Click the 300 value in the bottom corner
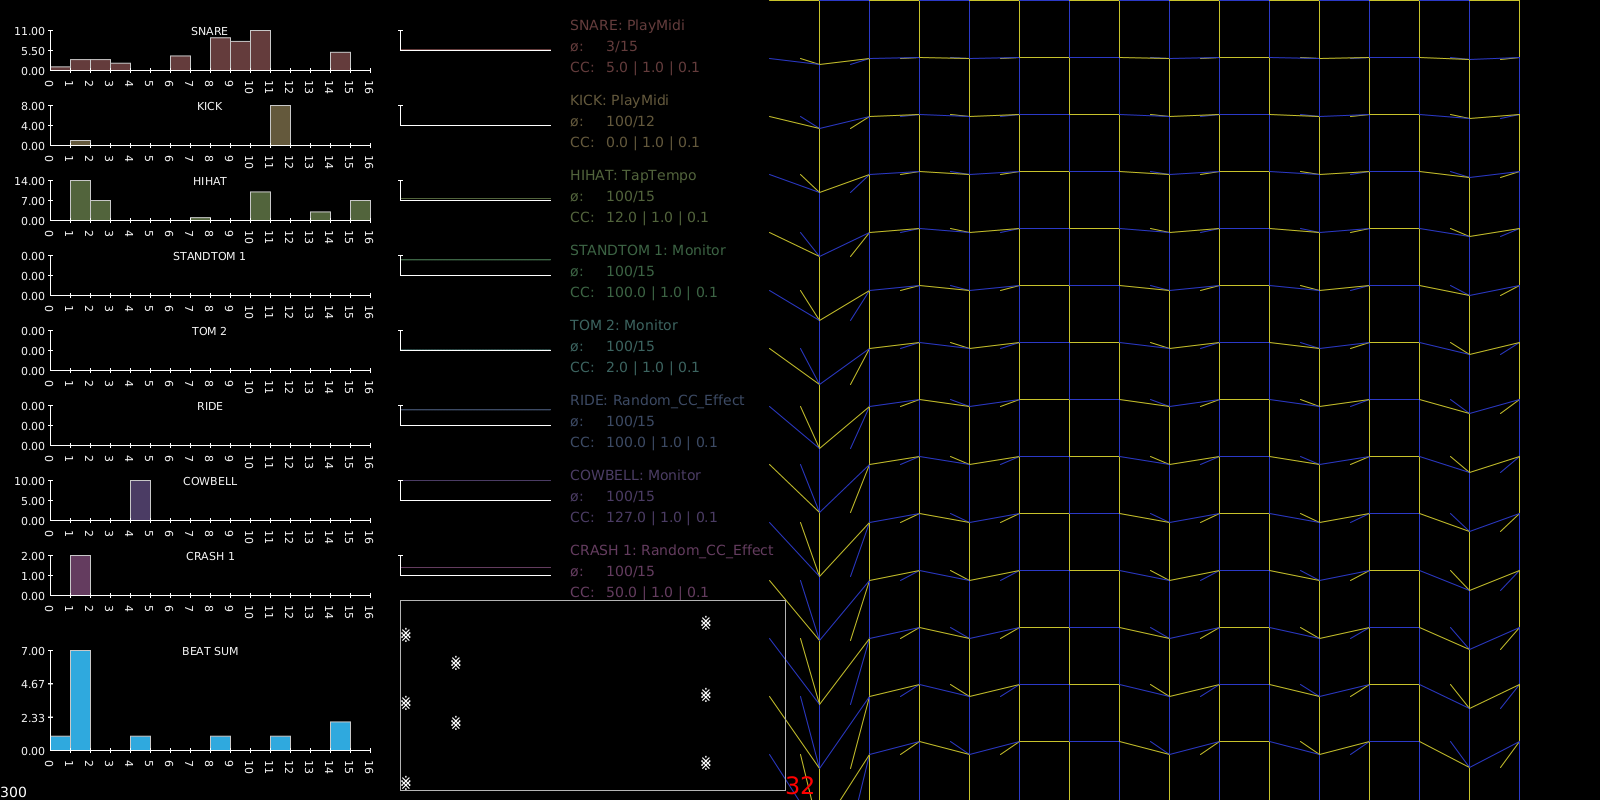1600x800 pixels. pos(14,792)
